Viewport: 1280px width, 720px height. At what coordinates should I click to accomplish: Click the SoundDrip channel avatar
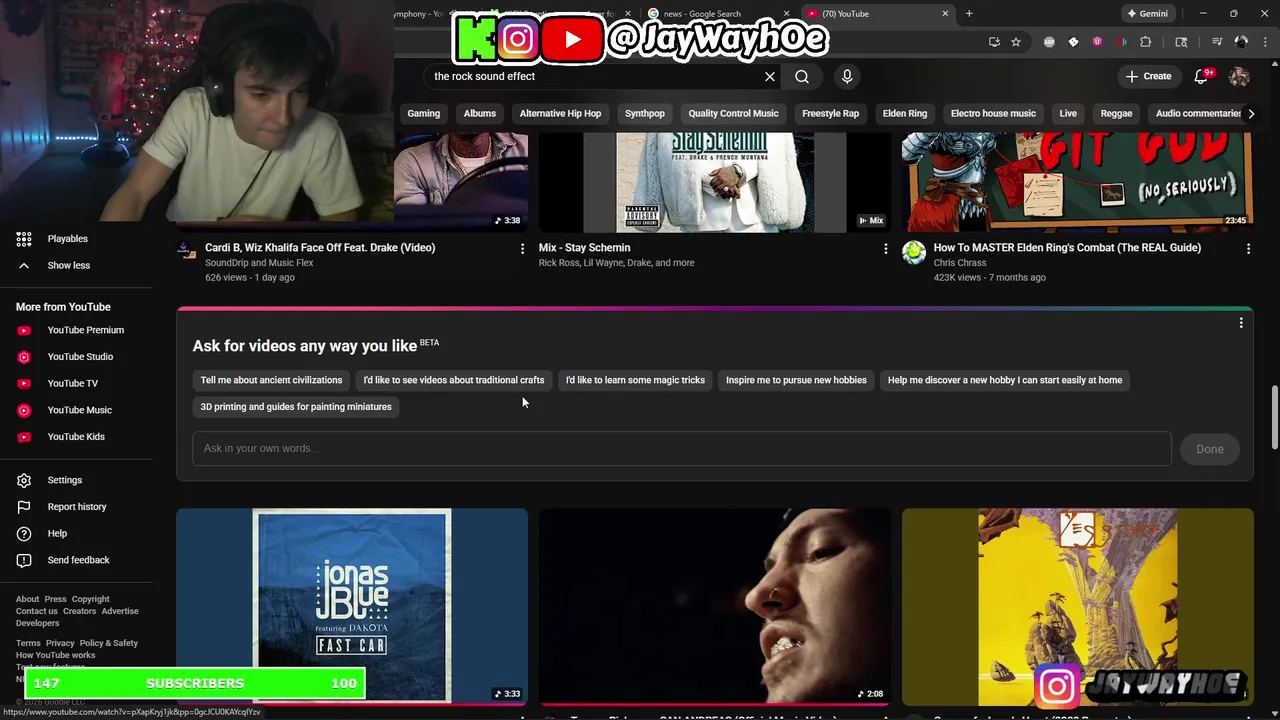click(187, 250)
